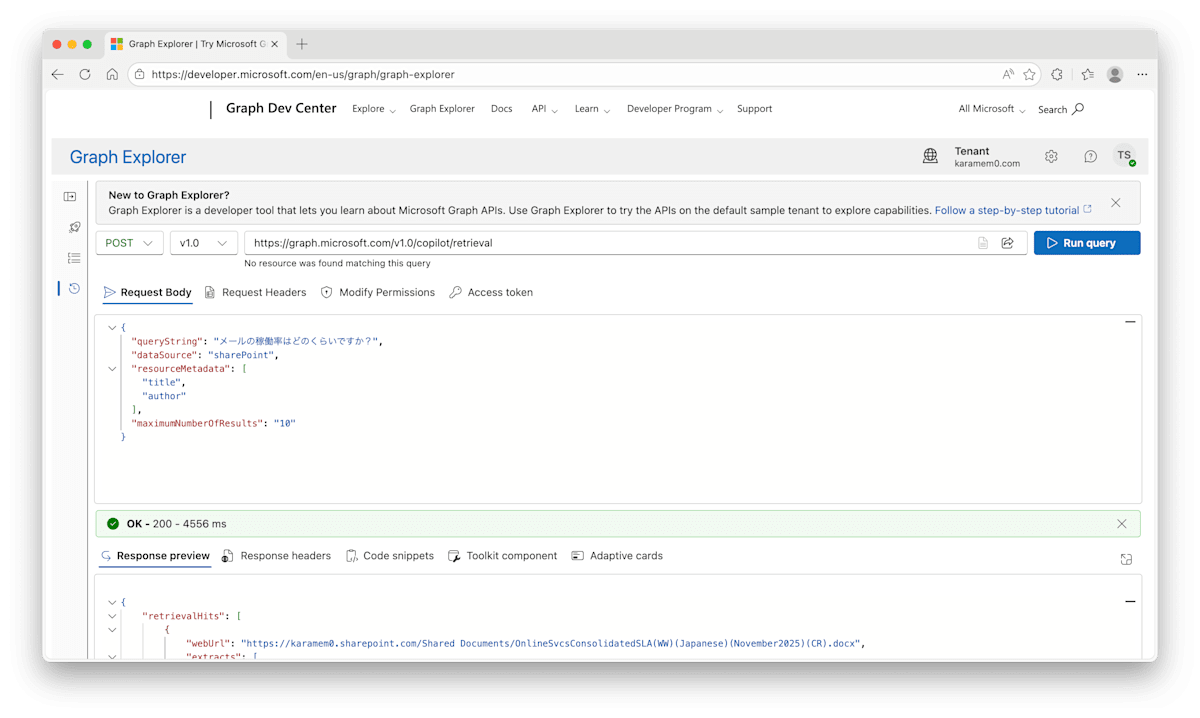This screenshot has height=718, width=1200.
Task: Open the v1.0 API version dropdown
Action: tap(203, 242)
